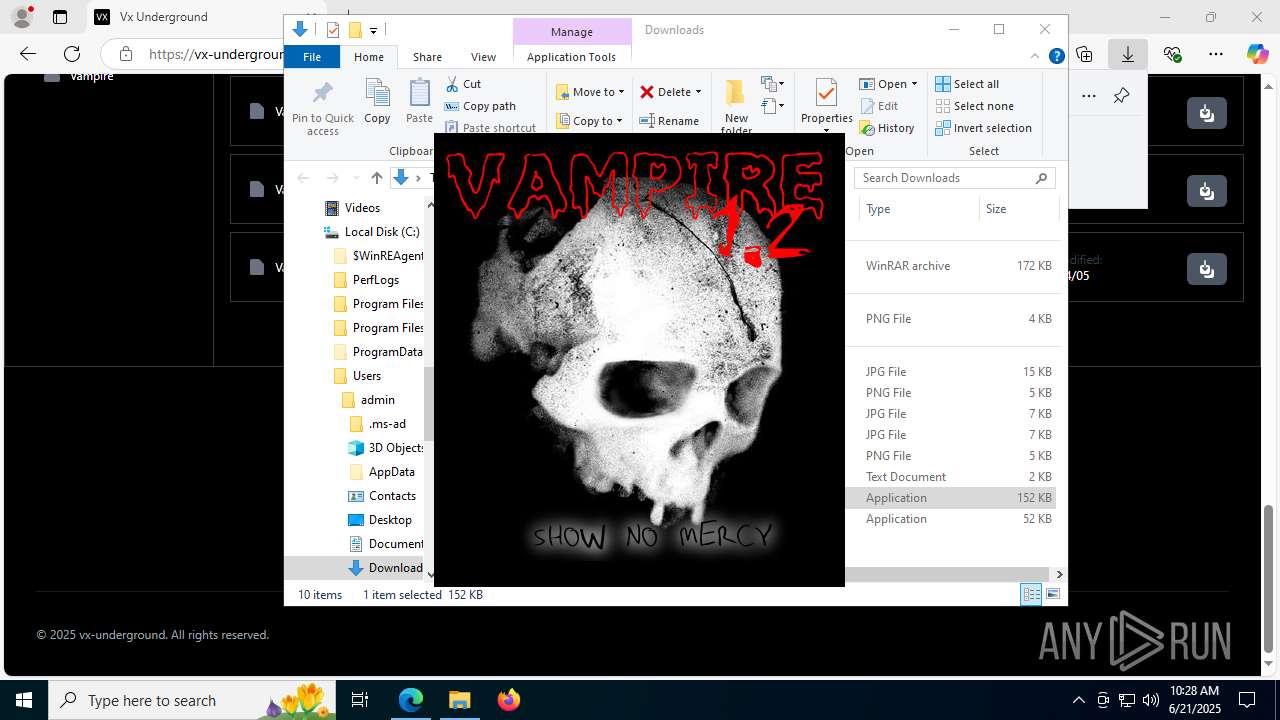
Task: Click third download button on Vx Underground page
Action: tap(1207, 269)
